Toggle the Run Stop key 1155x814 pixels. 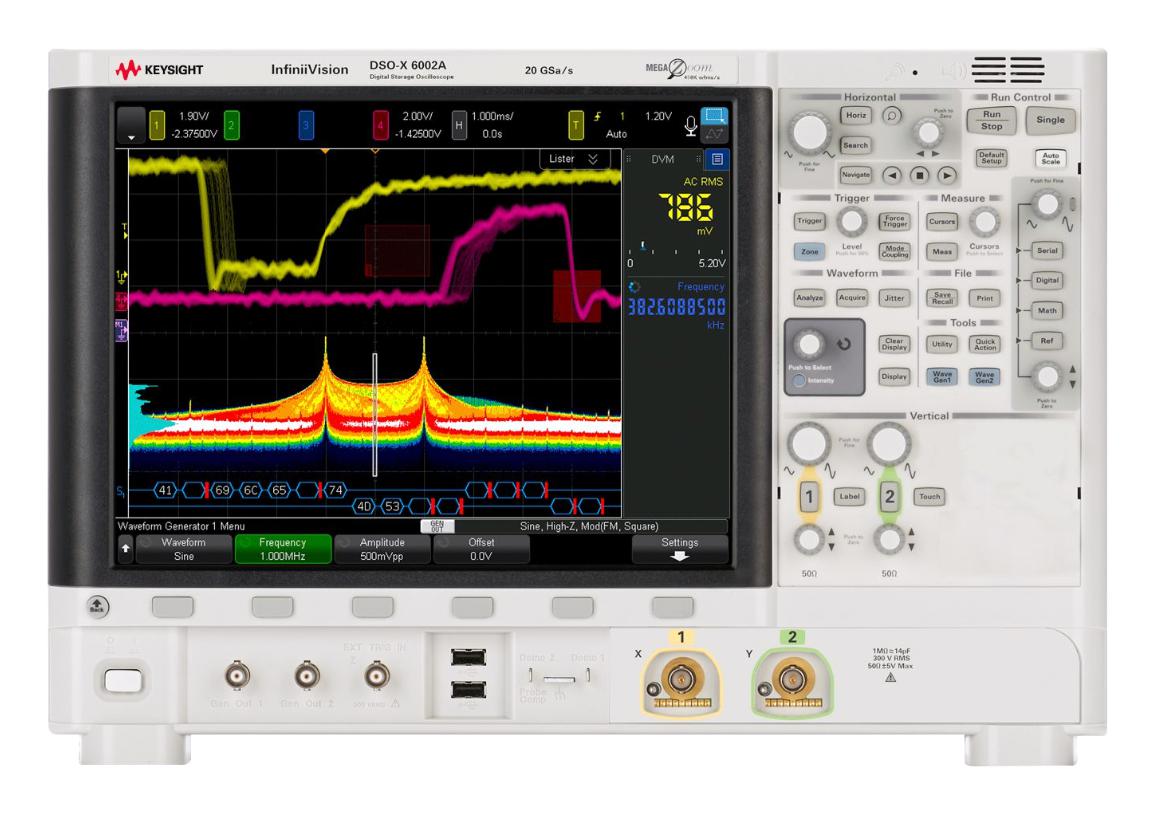click(991, 120)
